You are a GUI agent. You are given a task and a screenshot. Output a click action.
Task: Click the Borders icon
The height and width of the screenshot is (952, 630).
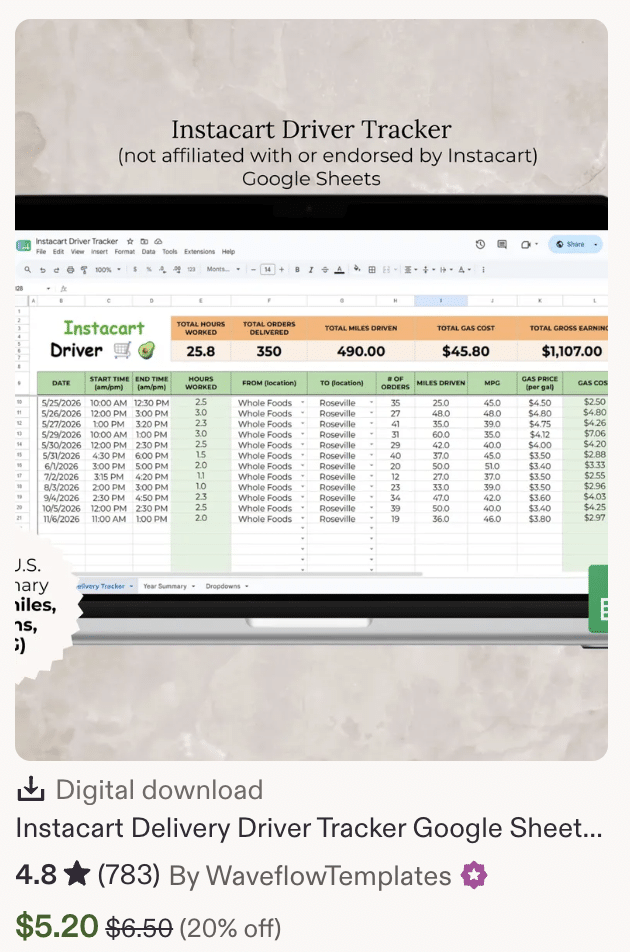click(x=372, y=270)
